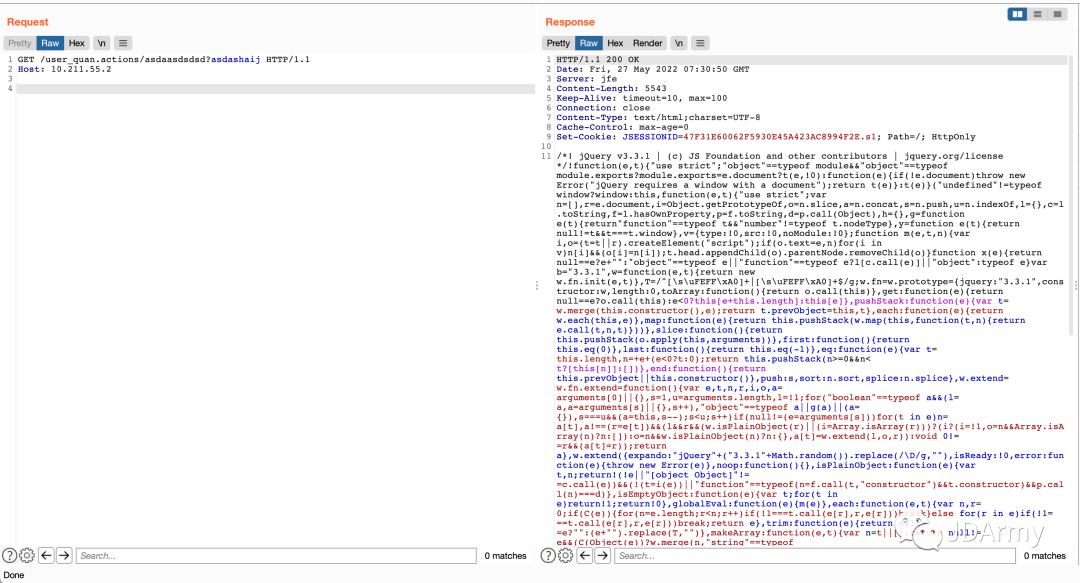Click the Content-Type text/html header line
Viewport: 1080px width, 583px height.
pos(658,117)
